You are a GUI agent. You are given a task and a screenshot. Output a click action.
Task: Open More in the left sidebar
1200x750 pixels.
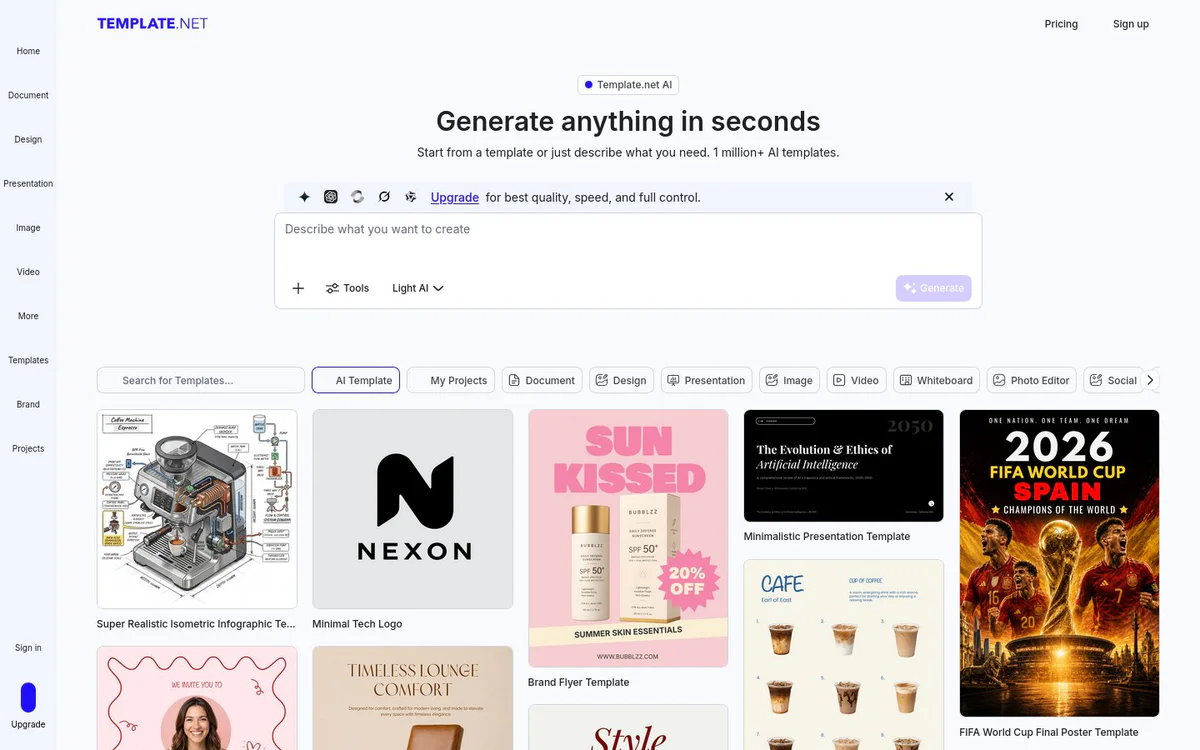point(28,316)
